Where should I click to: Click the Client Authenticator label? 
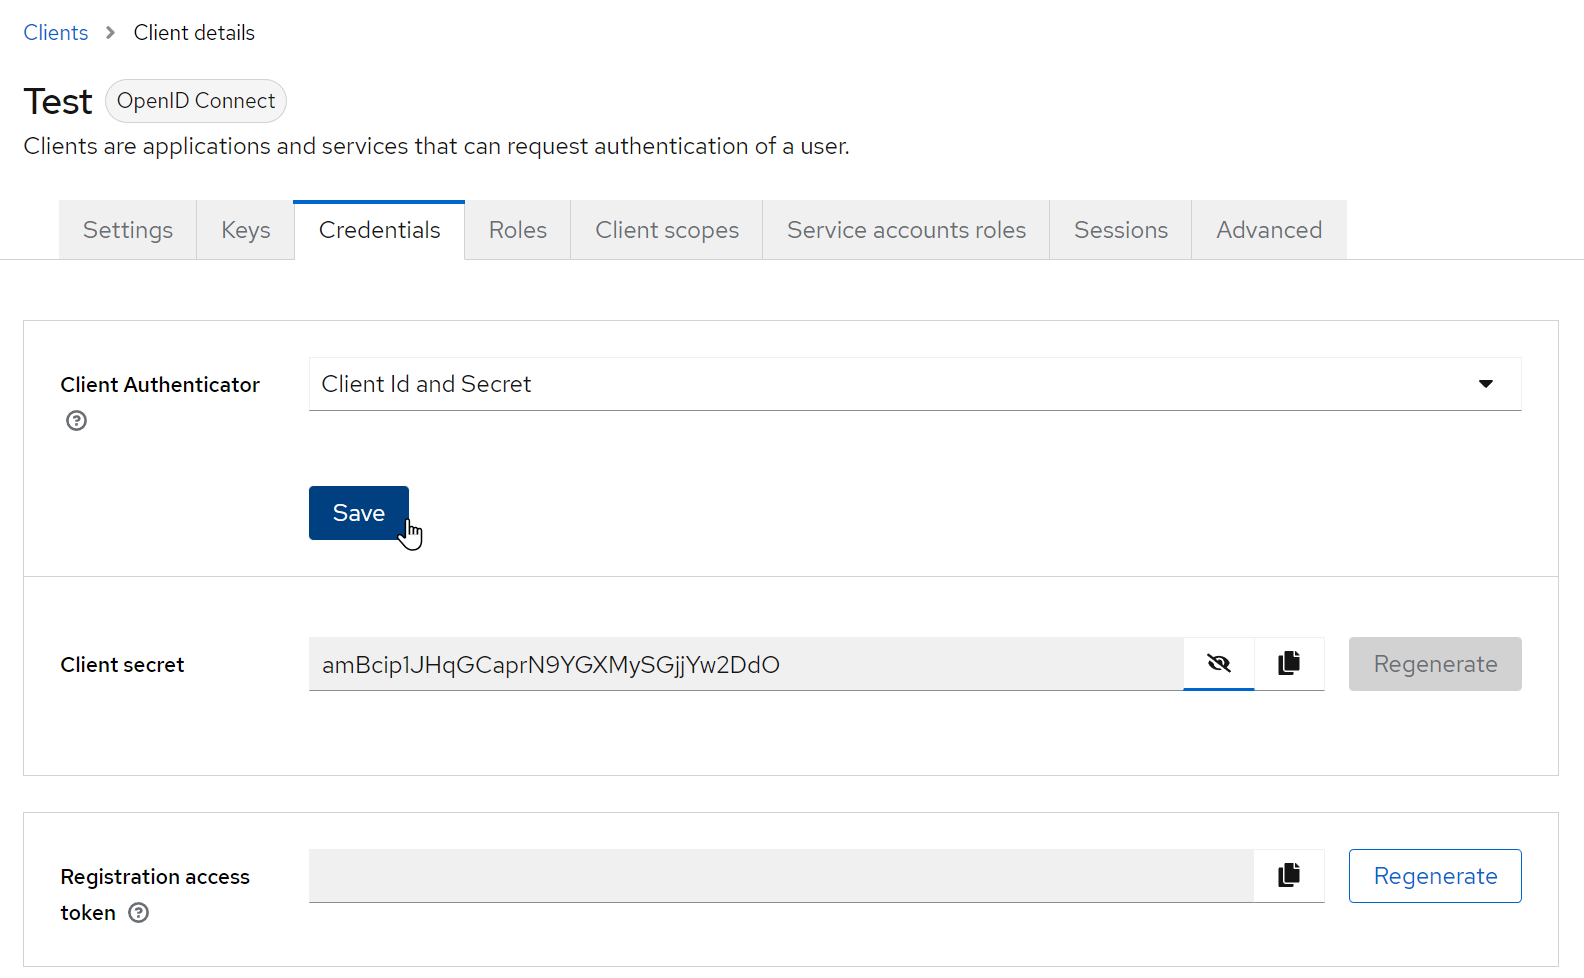point(160,385)
